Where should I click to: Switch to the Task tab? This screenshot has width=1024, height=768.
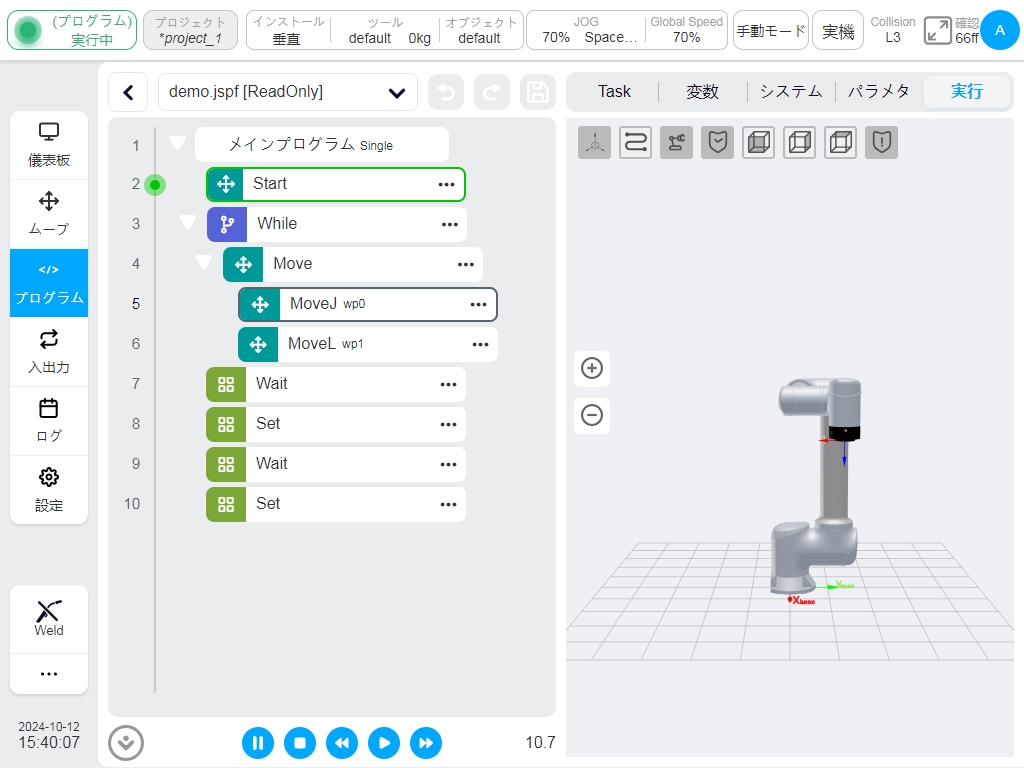tap(614, 91)
